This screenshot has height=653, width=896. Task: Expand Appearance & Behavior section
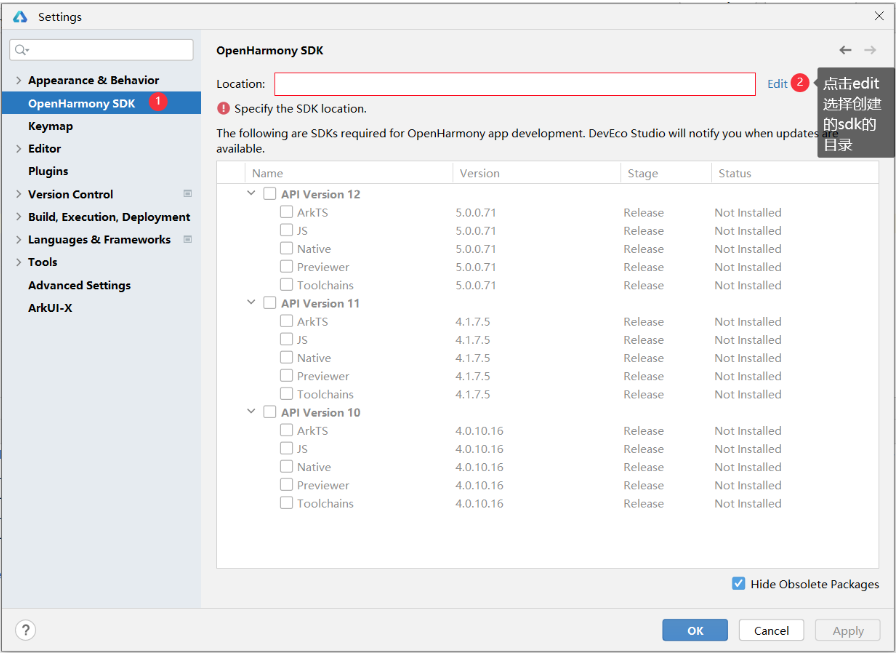pos(18,80)
